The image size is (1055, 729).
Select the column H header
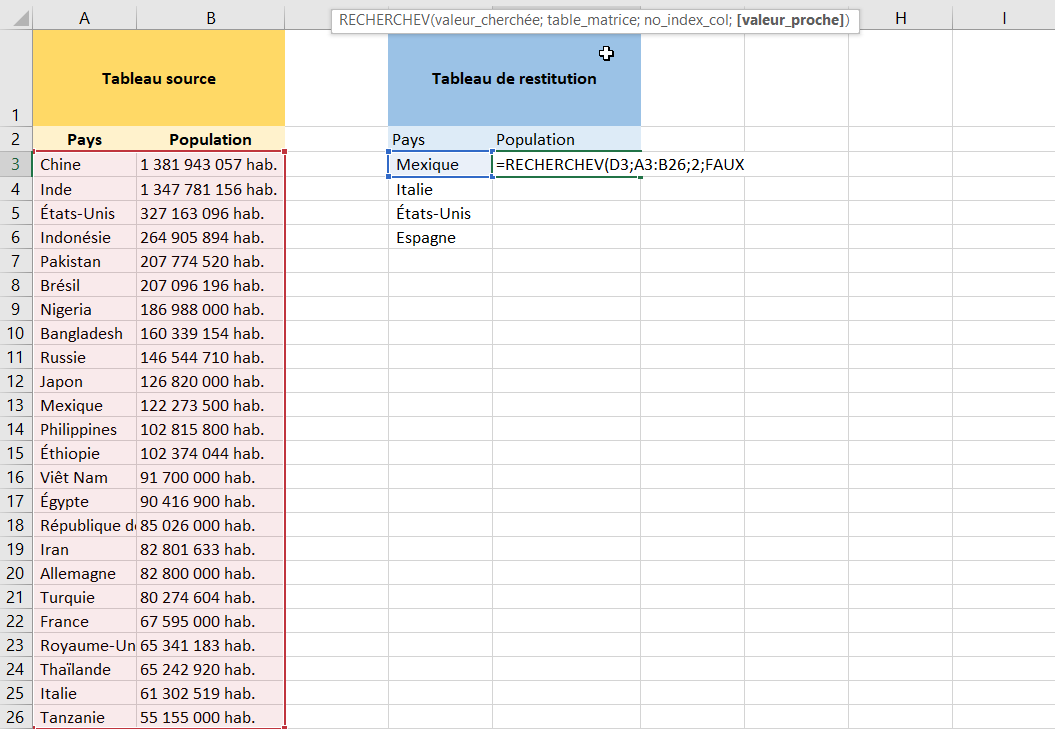click(900, 18)
